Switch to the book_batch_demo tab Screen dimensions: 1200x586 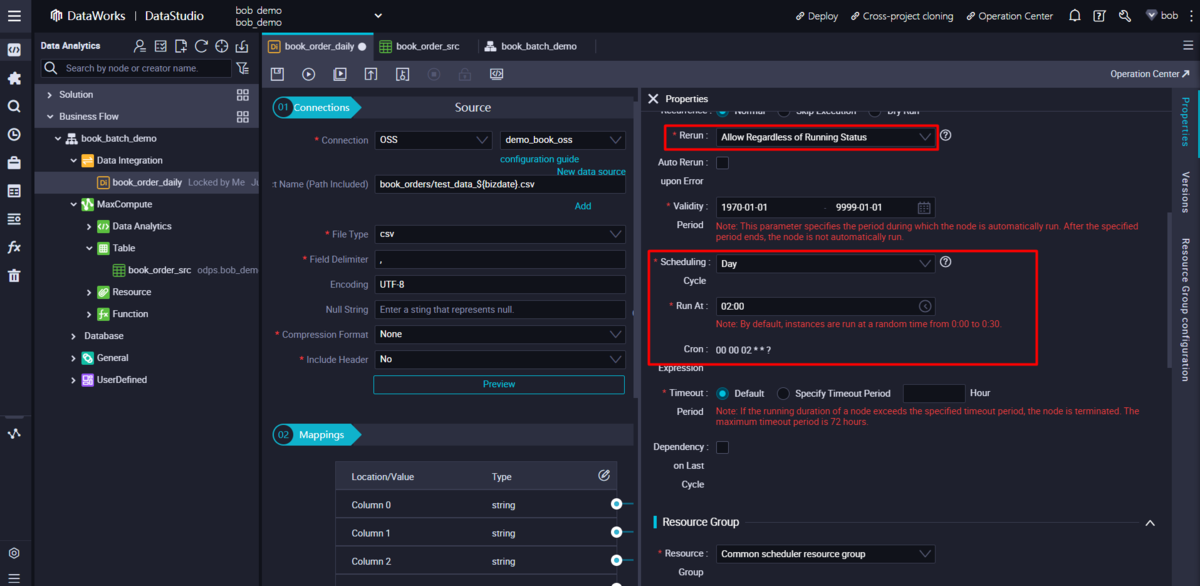coord(538,46)
